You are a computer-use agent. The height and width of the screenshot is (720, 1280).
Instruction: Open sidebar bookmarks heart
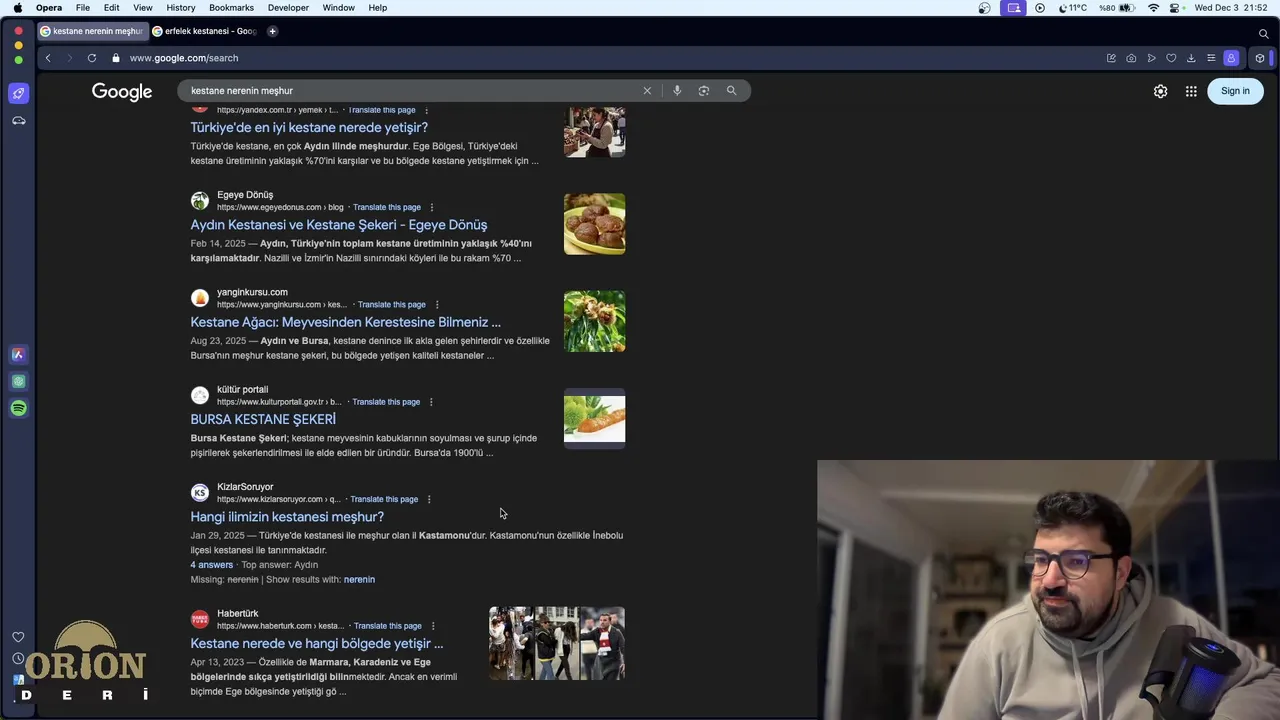point(18,637)
